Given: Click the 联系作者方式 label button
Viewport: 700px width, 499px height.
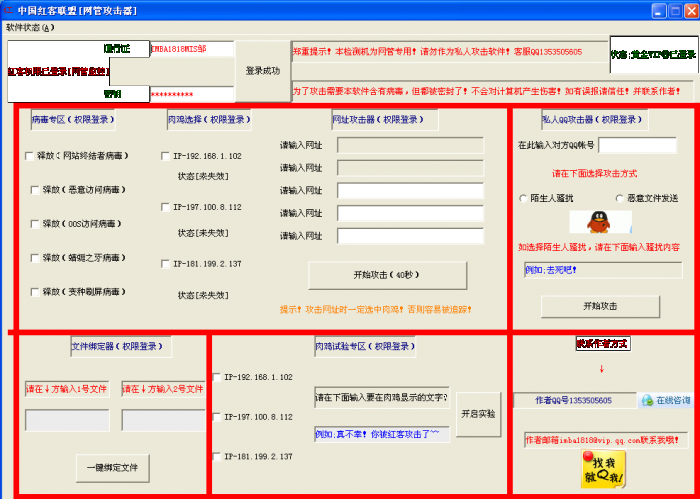Looking at the screenshot, I should tap(603, 344).
